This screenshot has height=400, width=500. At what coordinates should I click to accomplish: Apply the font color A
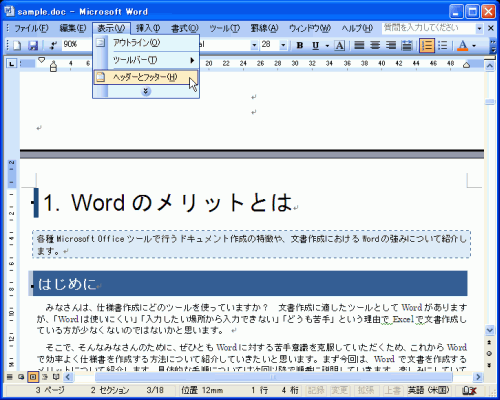tap(462, 45)
